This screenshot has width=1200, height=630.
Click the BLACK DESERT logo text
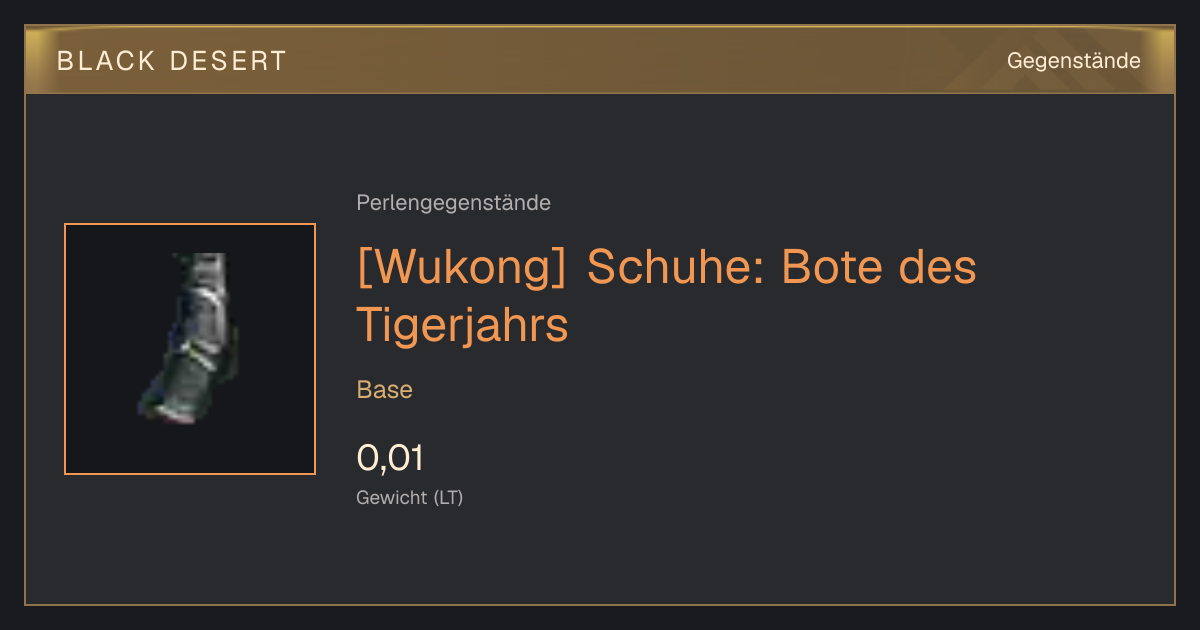(172, 61)
